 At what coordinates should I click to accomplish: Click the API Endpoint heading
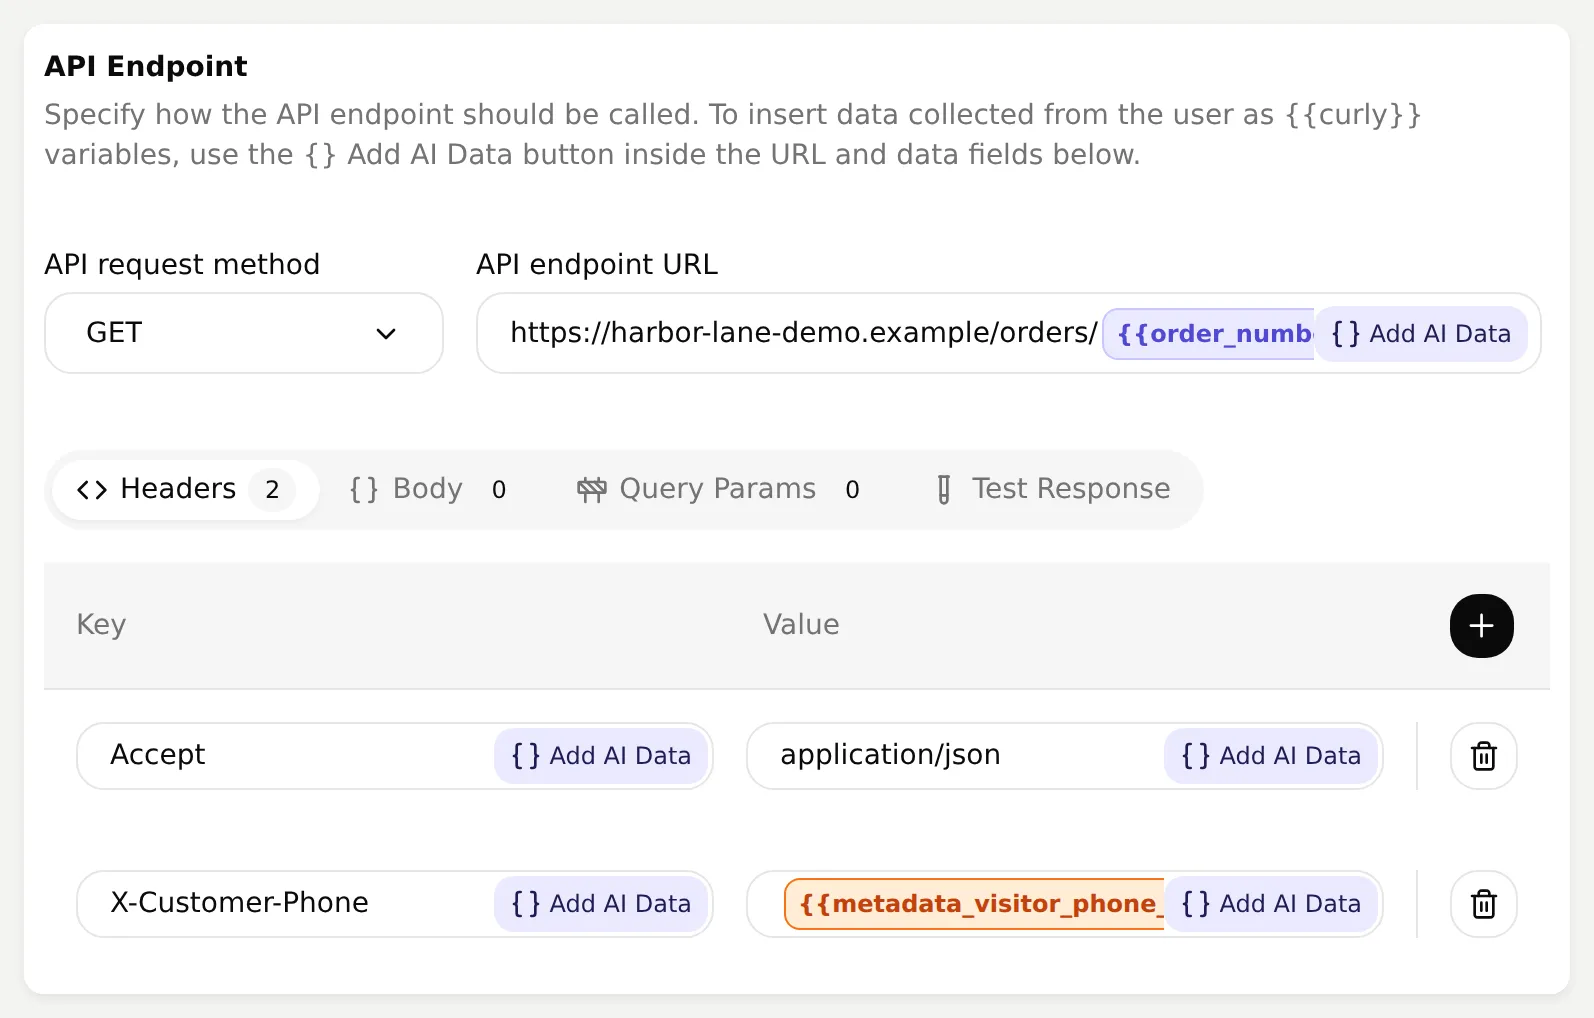[146, 66]
